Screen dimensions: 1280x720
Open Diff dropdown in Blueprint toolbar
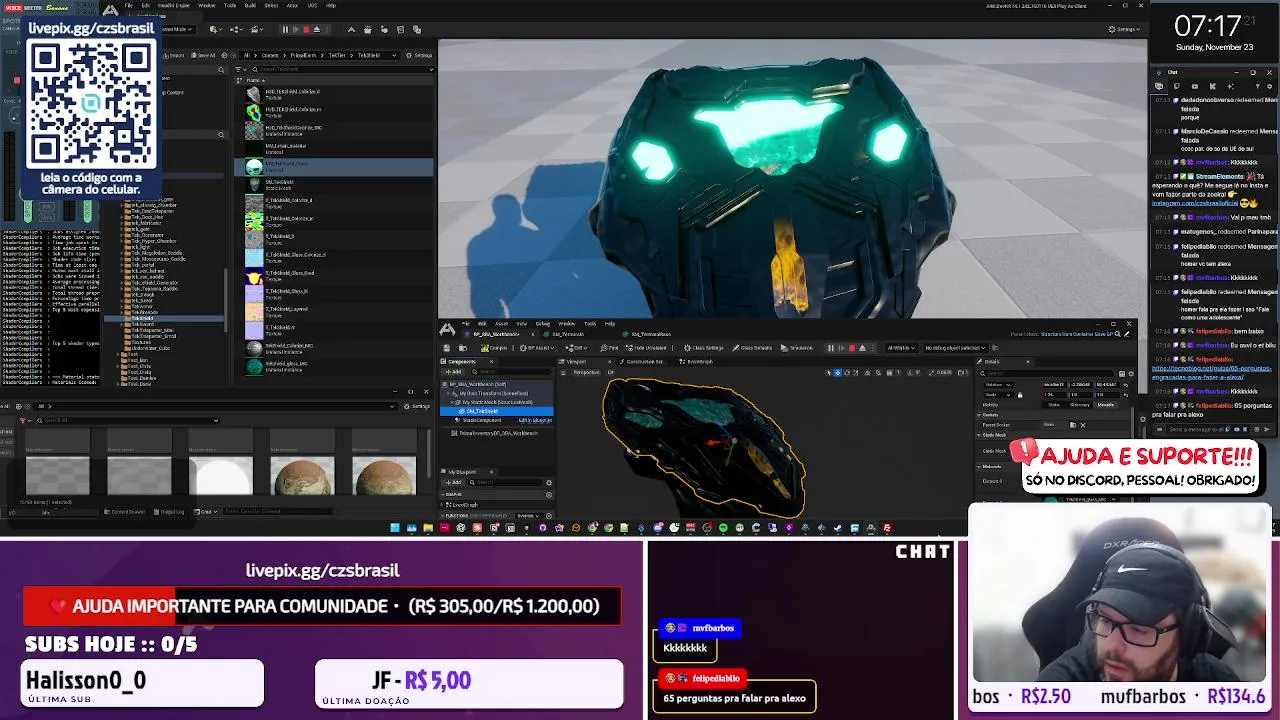pyautogui.click(x=575, y=348)
